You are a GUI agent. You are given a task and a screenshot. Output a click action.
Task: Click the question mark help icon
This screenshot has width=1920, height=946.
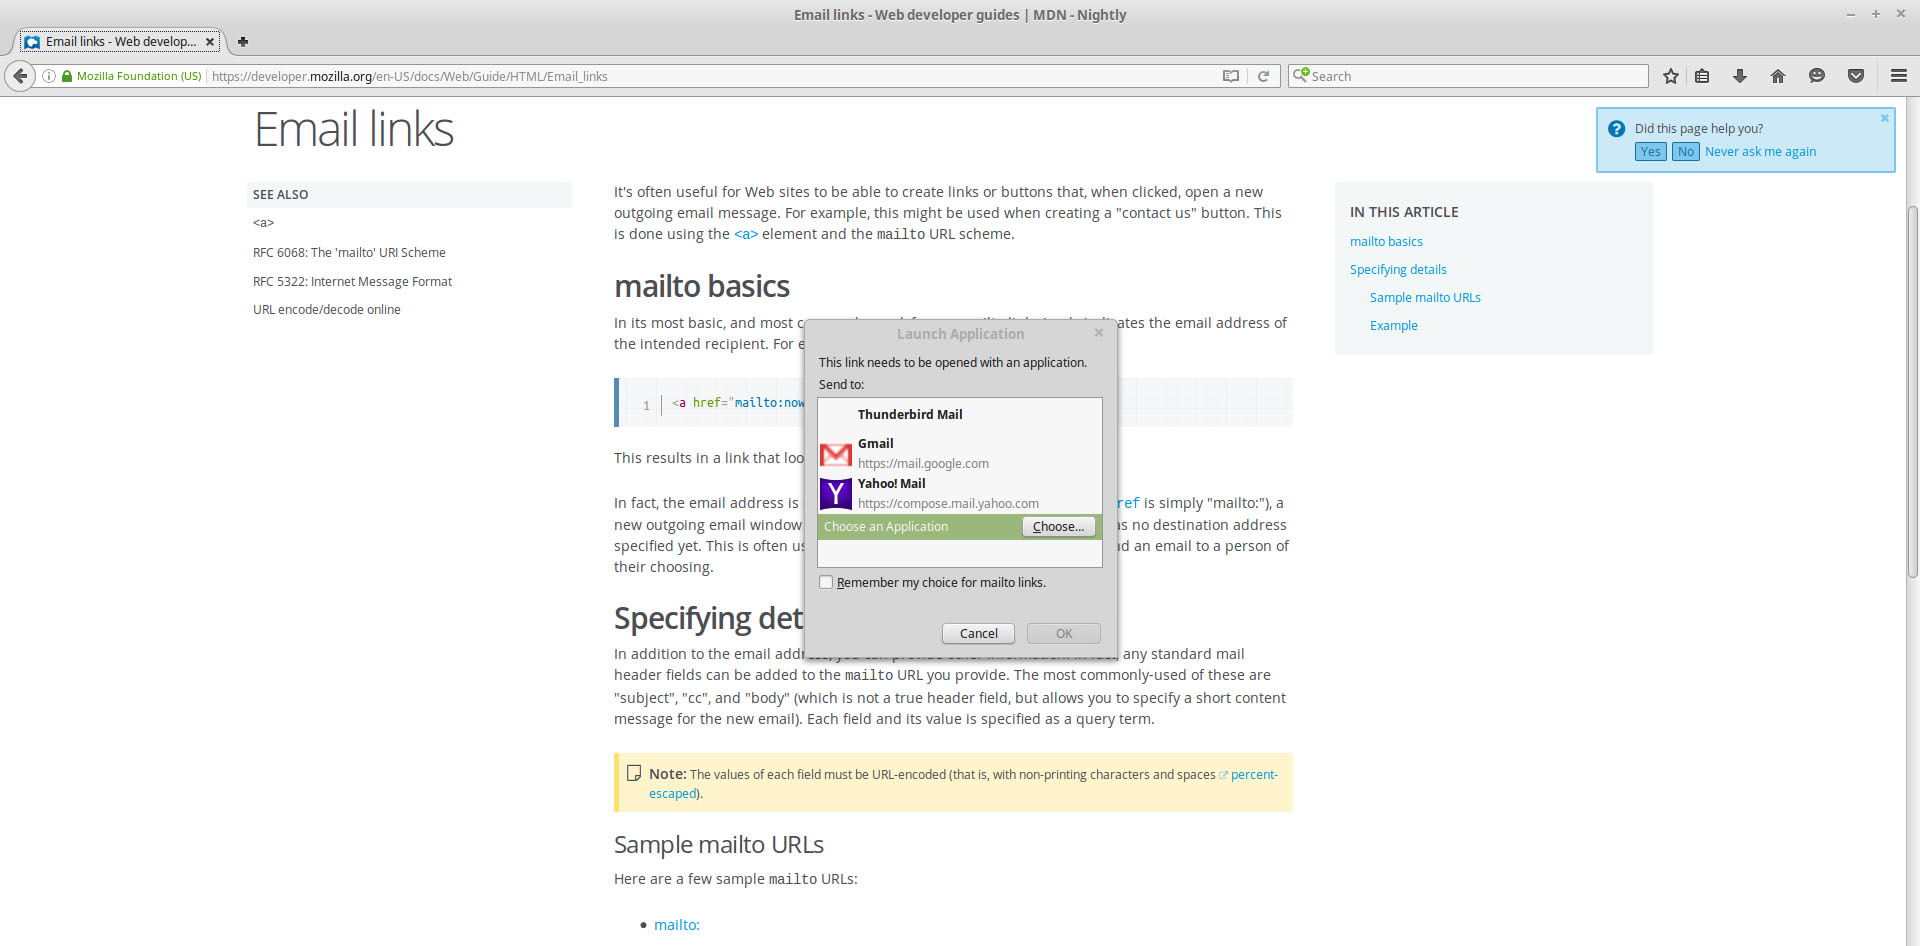(1616, 129)
